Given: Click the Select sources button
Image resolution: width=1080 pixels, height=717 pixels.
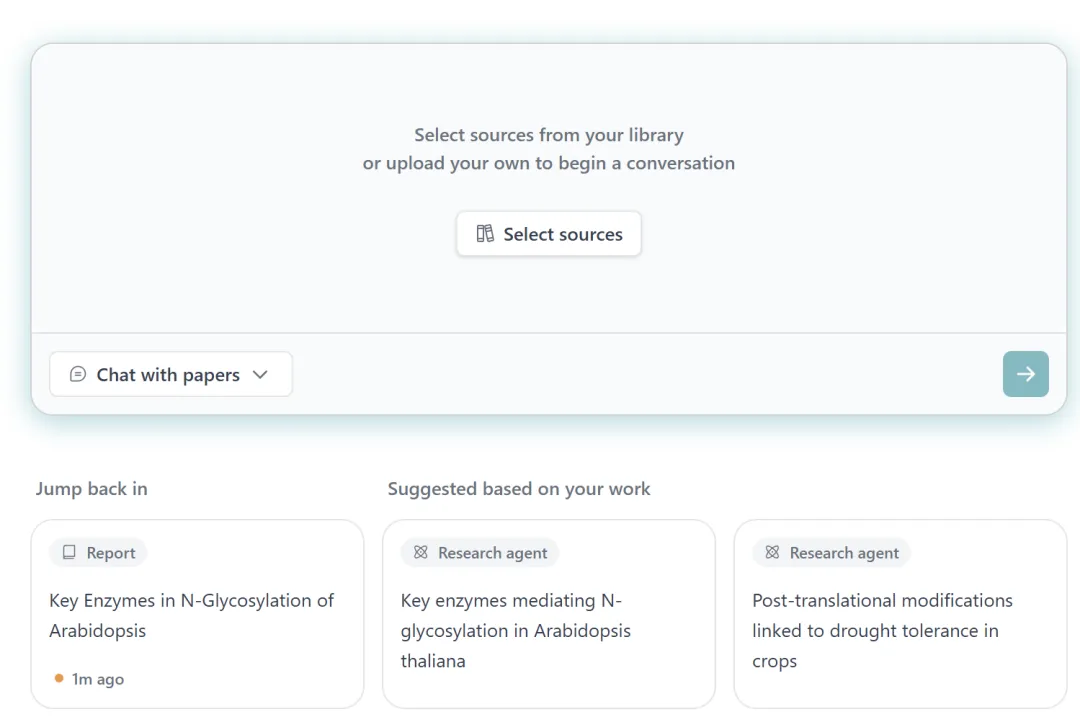Looking at the screenshot, I should 548,234.
